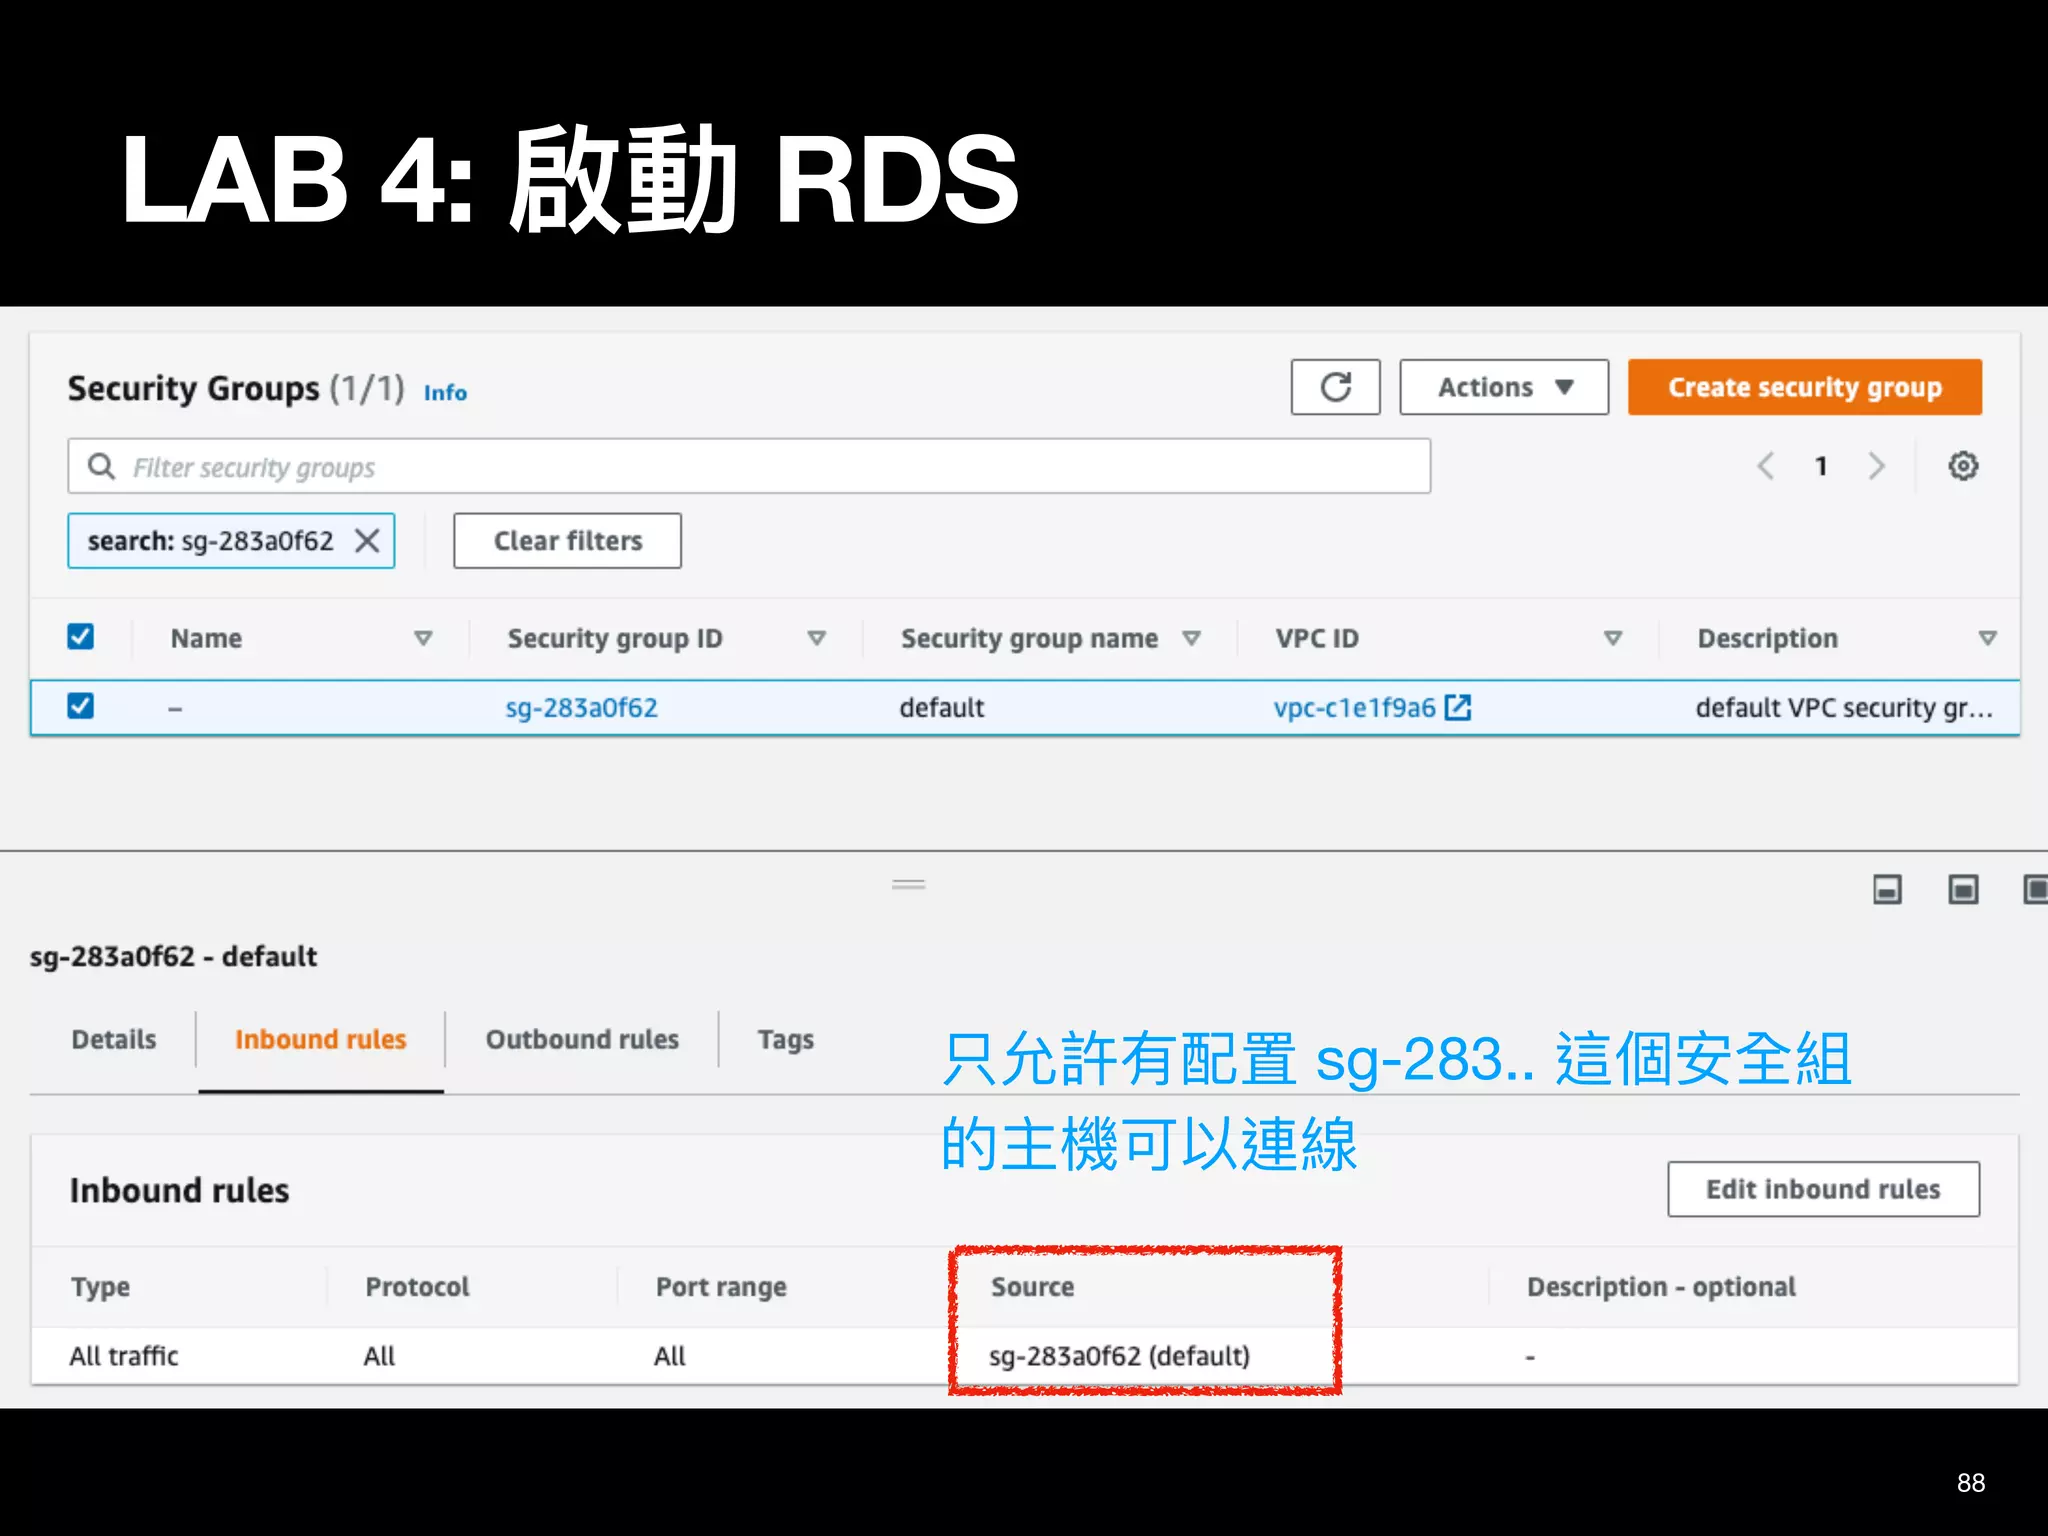Sort by Security group name column
The height and width of the screenshot is (1536, 2048).
tap(1191, 638)
